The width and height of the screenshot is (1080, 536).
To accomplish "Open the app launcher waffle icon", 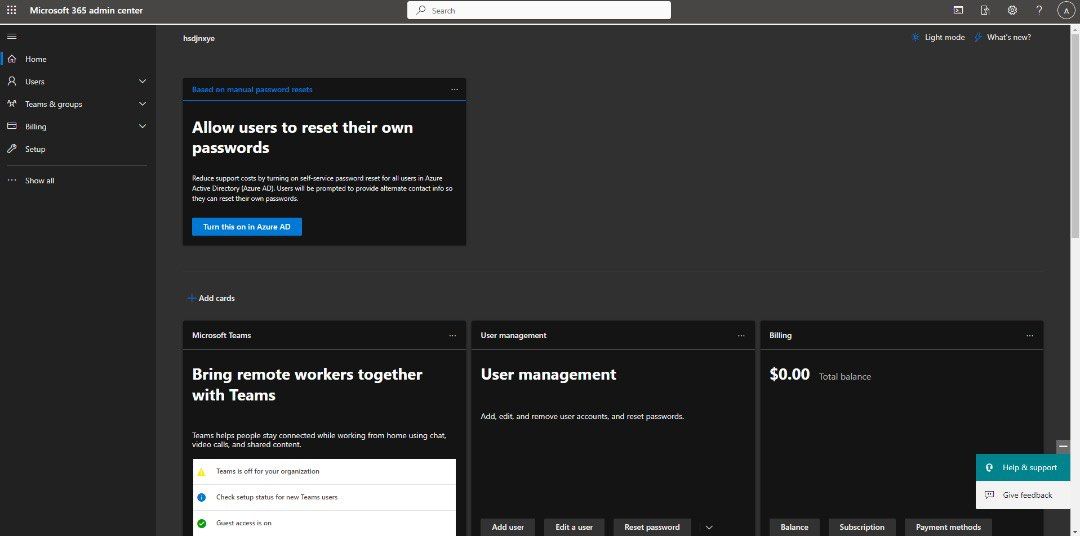I will coord(11,10).
